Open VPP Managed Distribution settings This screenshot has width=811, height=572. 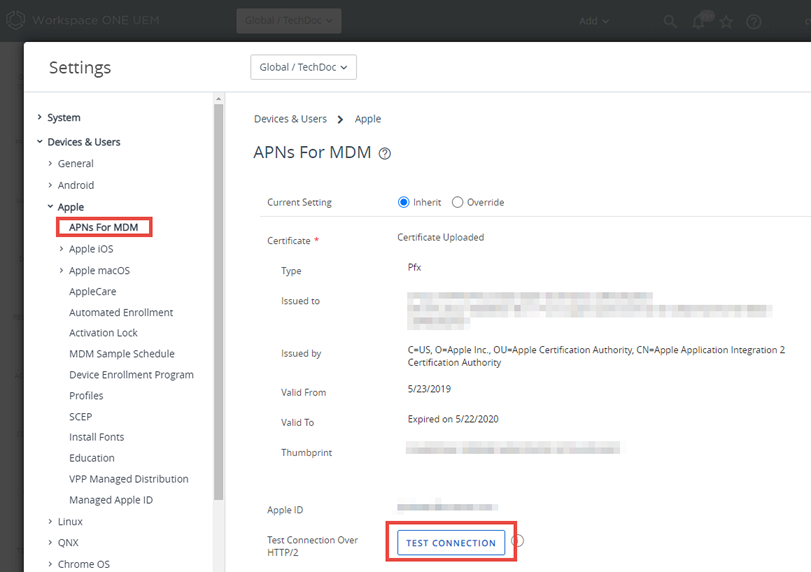[x=129, y=479]
